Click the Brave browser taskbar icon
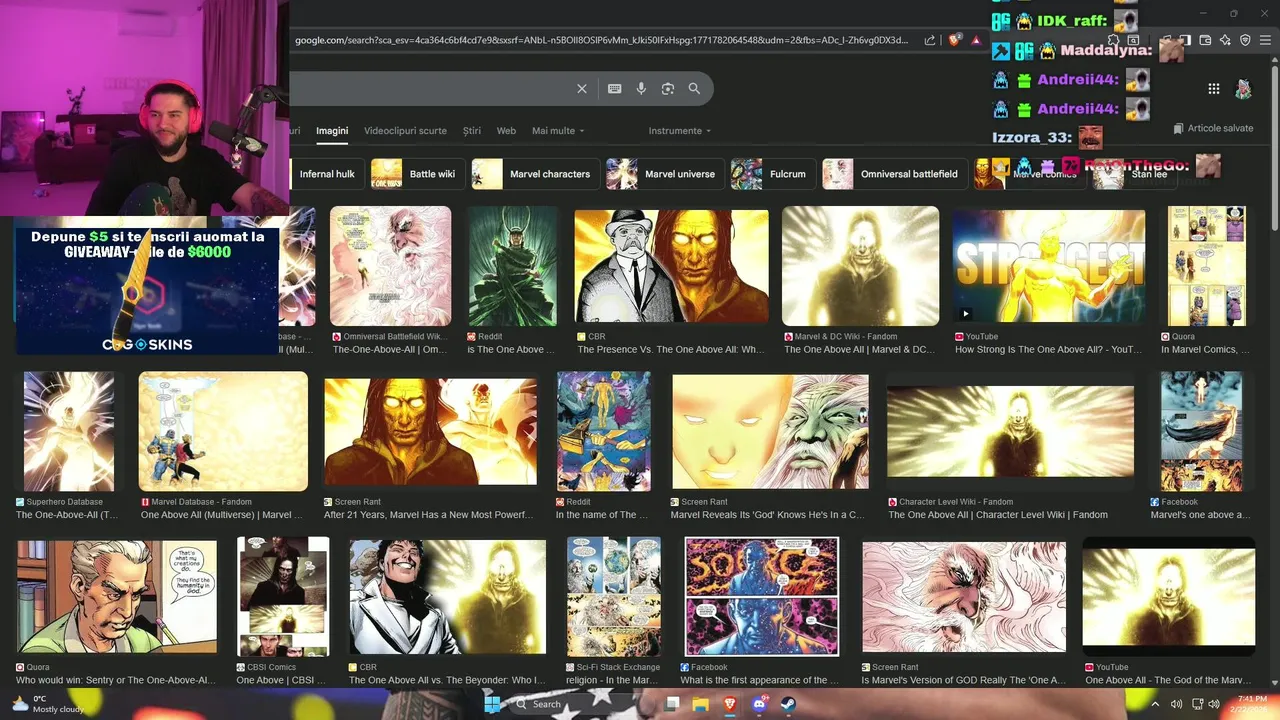Image resolution: width=1280 pixels, height=720 pixels. (x=730, y=704)
